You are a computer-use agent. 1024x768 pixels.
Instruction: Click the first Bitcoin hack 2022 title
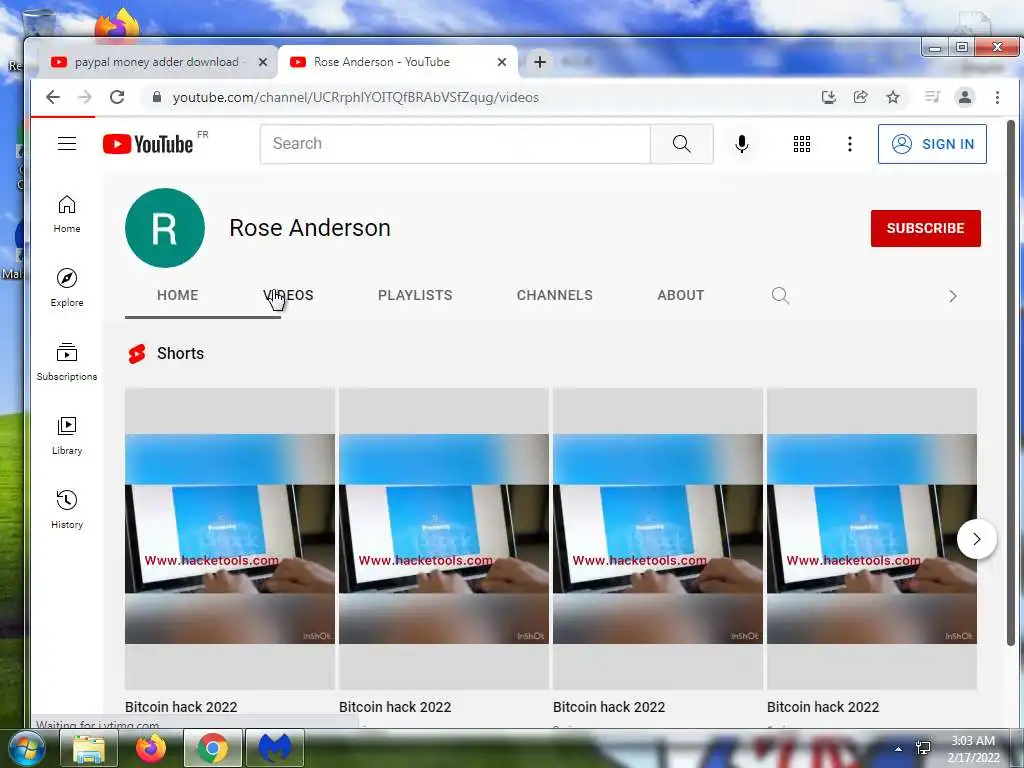(x=181, y=707)
